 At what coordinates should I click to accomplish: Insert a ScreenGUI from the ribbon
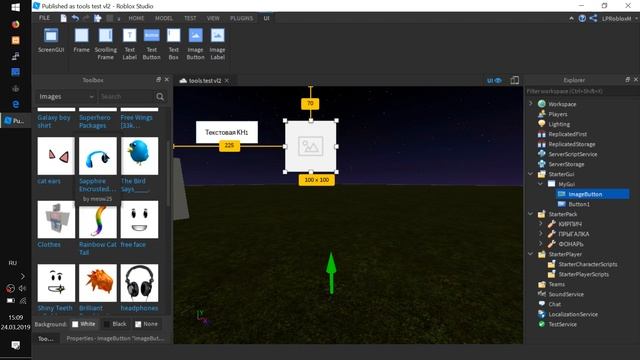[x=51, y=41]
